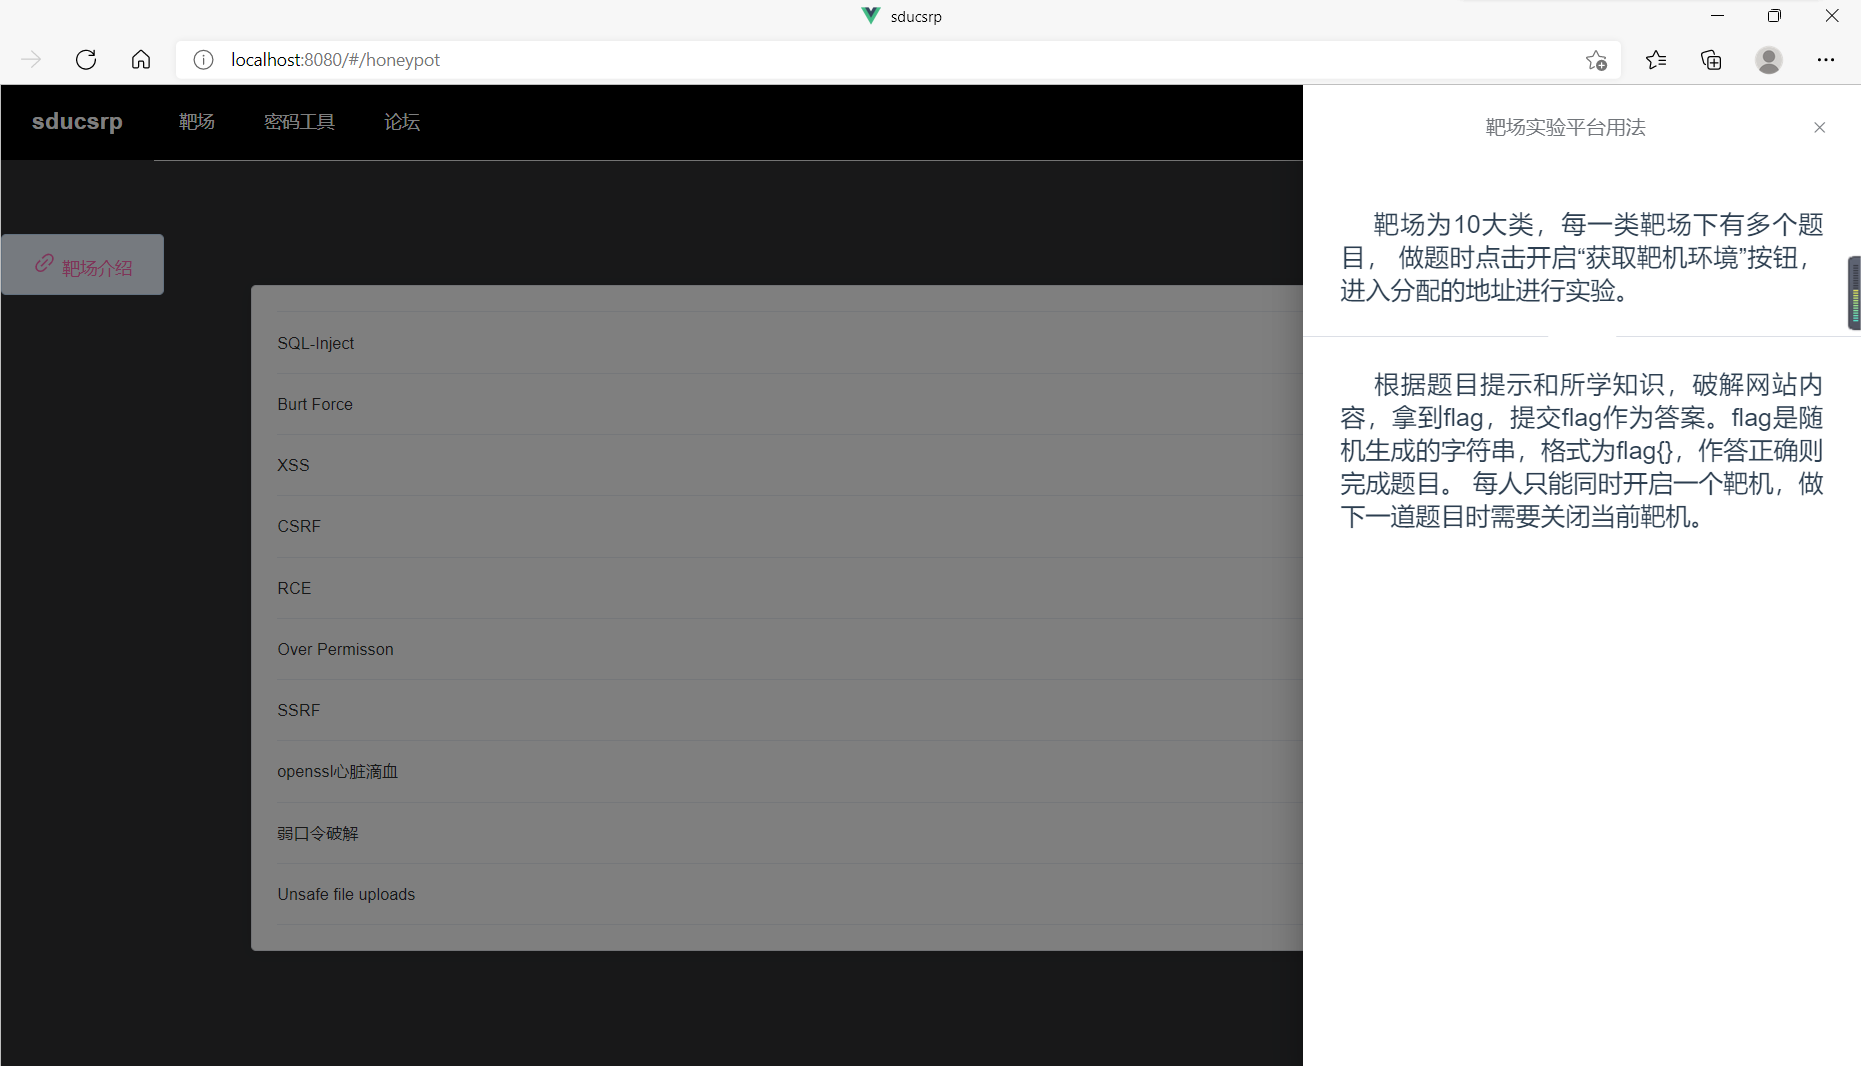This screenshot has height=1066, width=1861.
Task: Expand the Unsafe file uploads row
Action: (789, 894)
